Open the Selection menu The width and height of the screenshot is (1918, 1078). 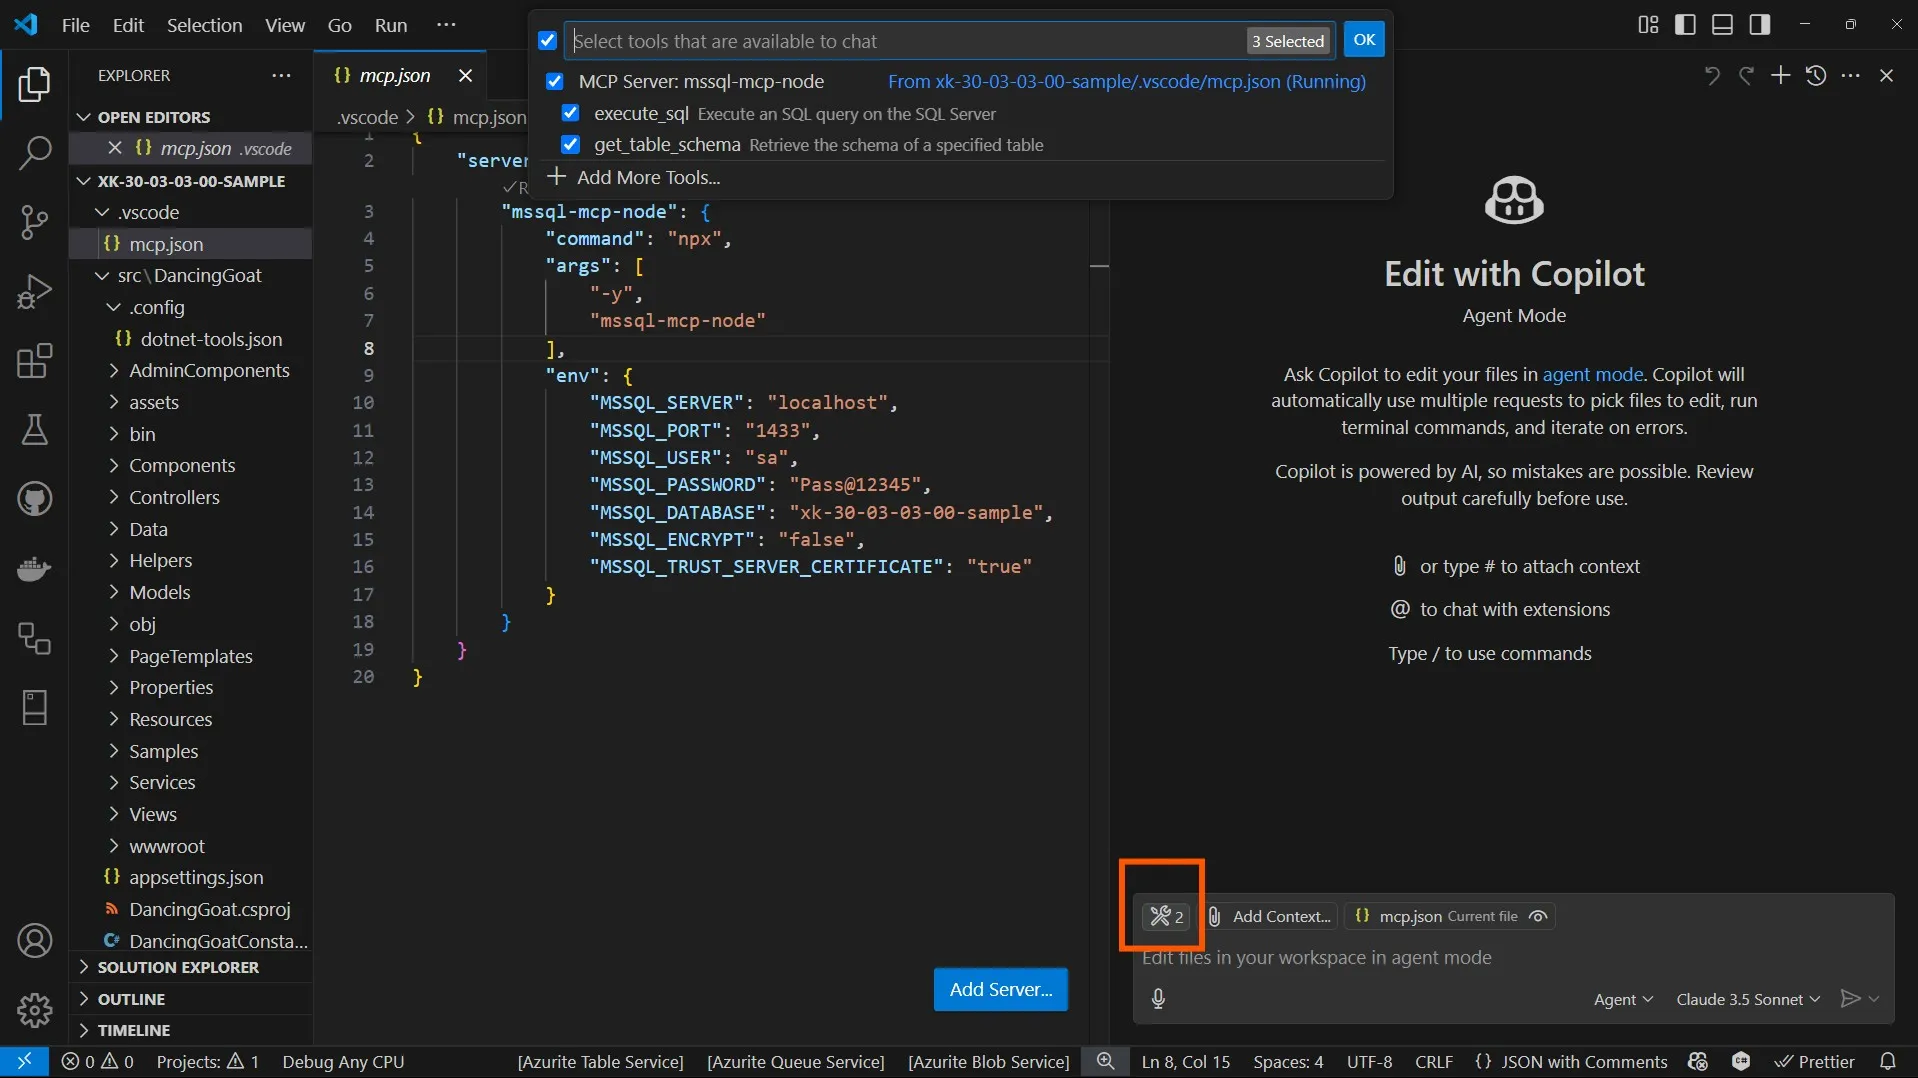204,25
